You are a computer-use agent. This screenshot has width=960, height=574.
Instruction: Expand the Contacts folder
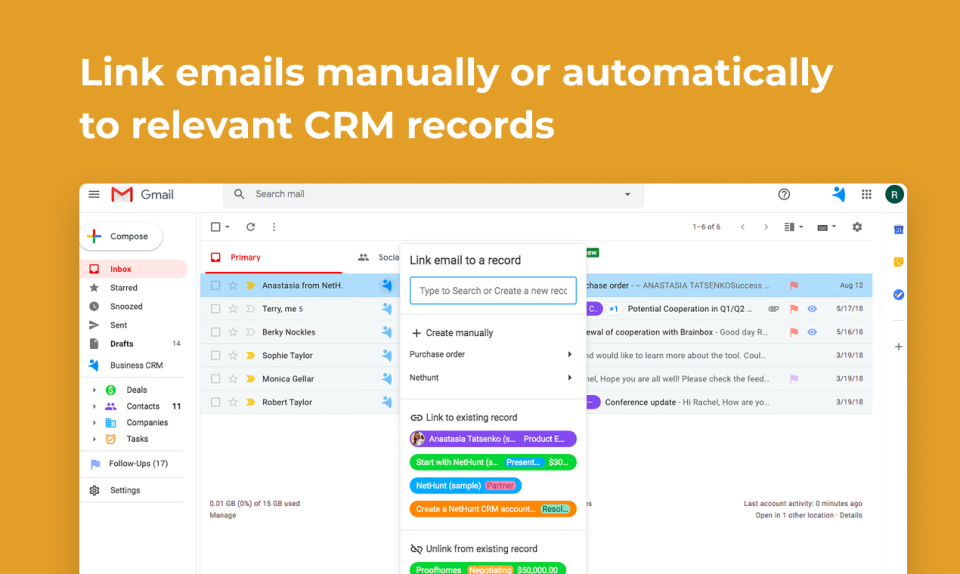94,406
